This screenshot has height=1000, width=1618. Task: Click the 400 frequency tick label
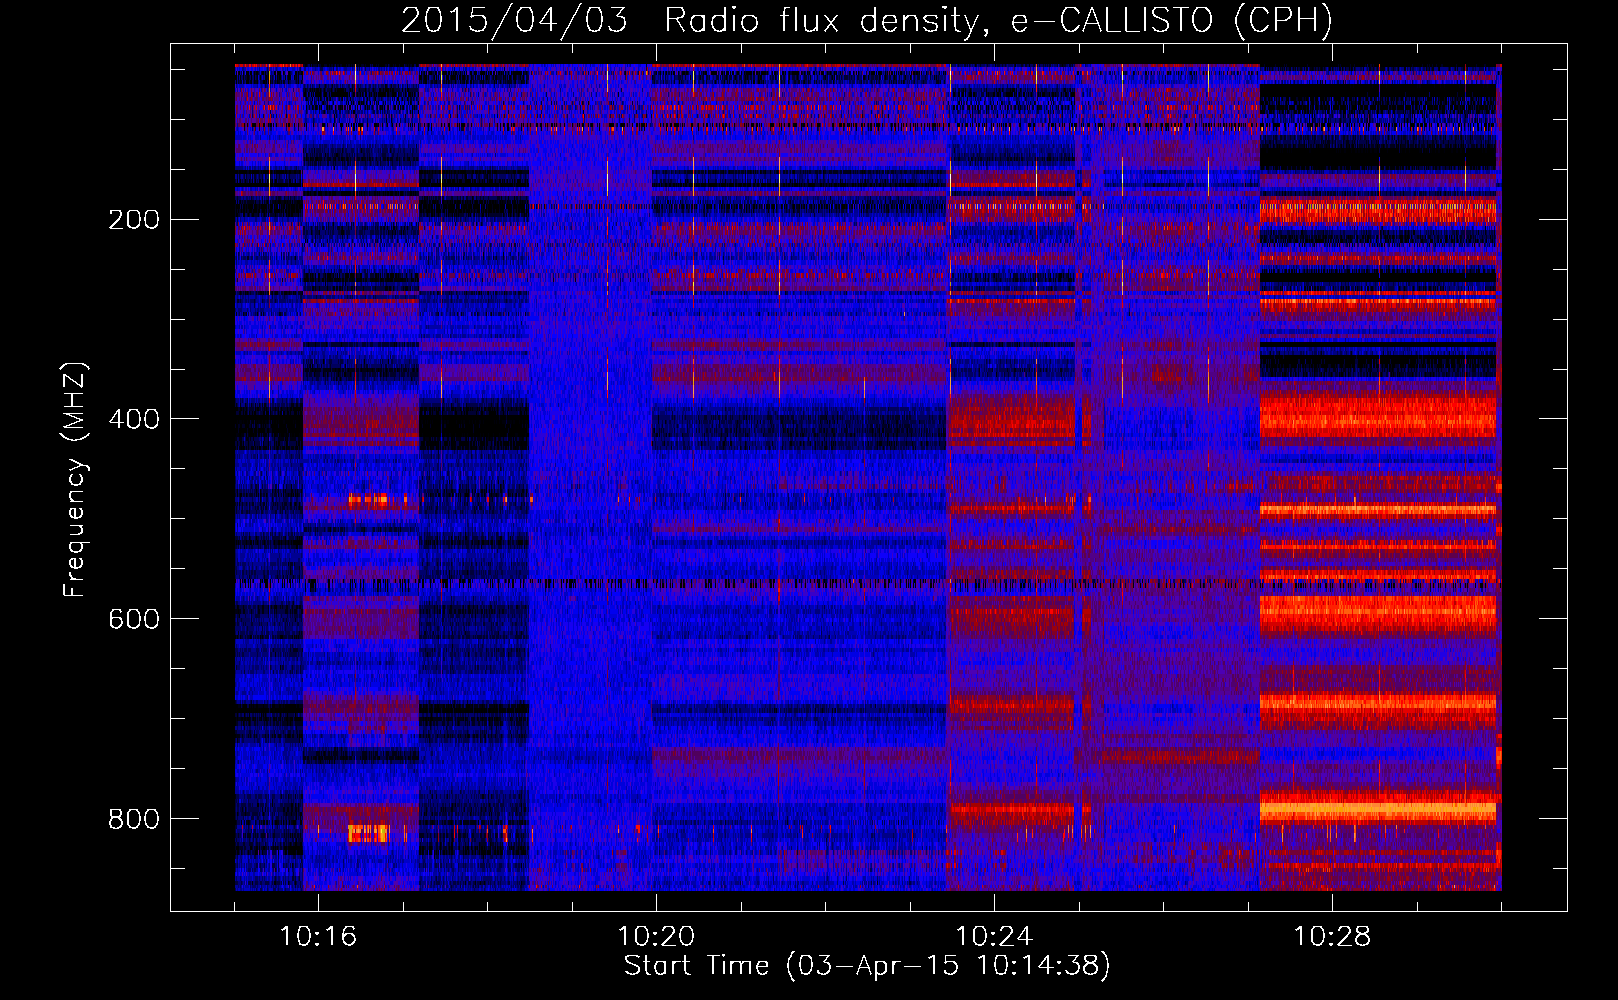(x=134, y=419)
